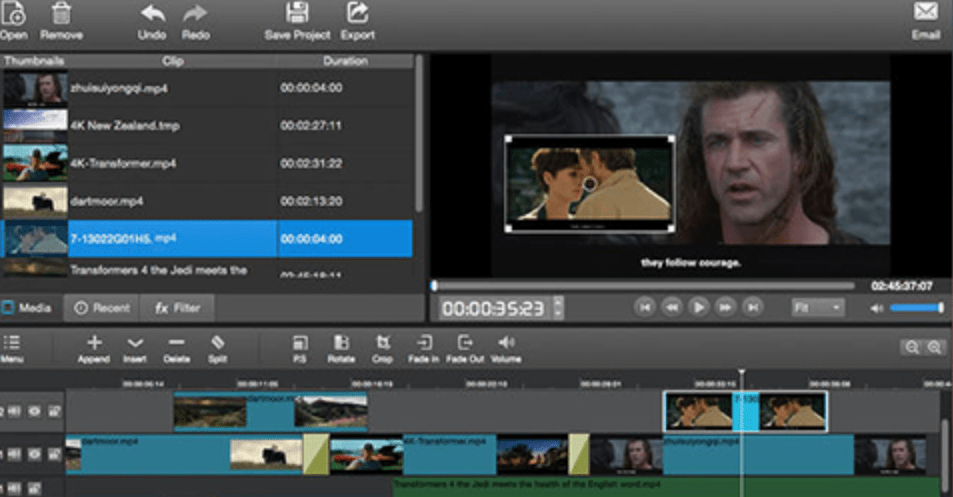Click the media list vertical scrollbar
The height and width of the screenshot is (497, 953).
click(x=418, y=134)
